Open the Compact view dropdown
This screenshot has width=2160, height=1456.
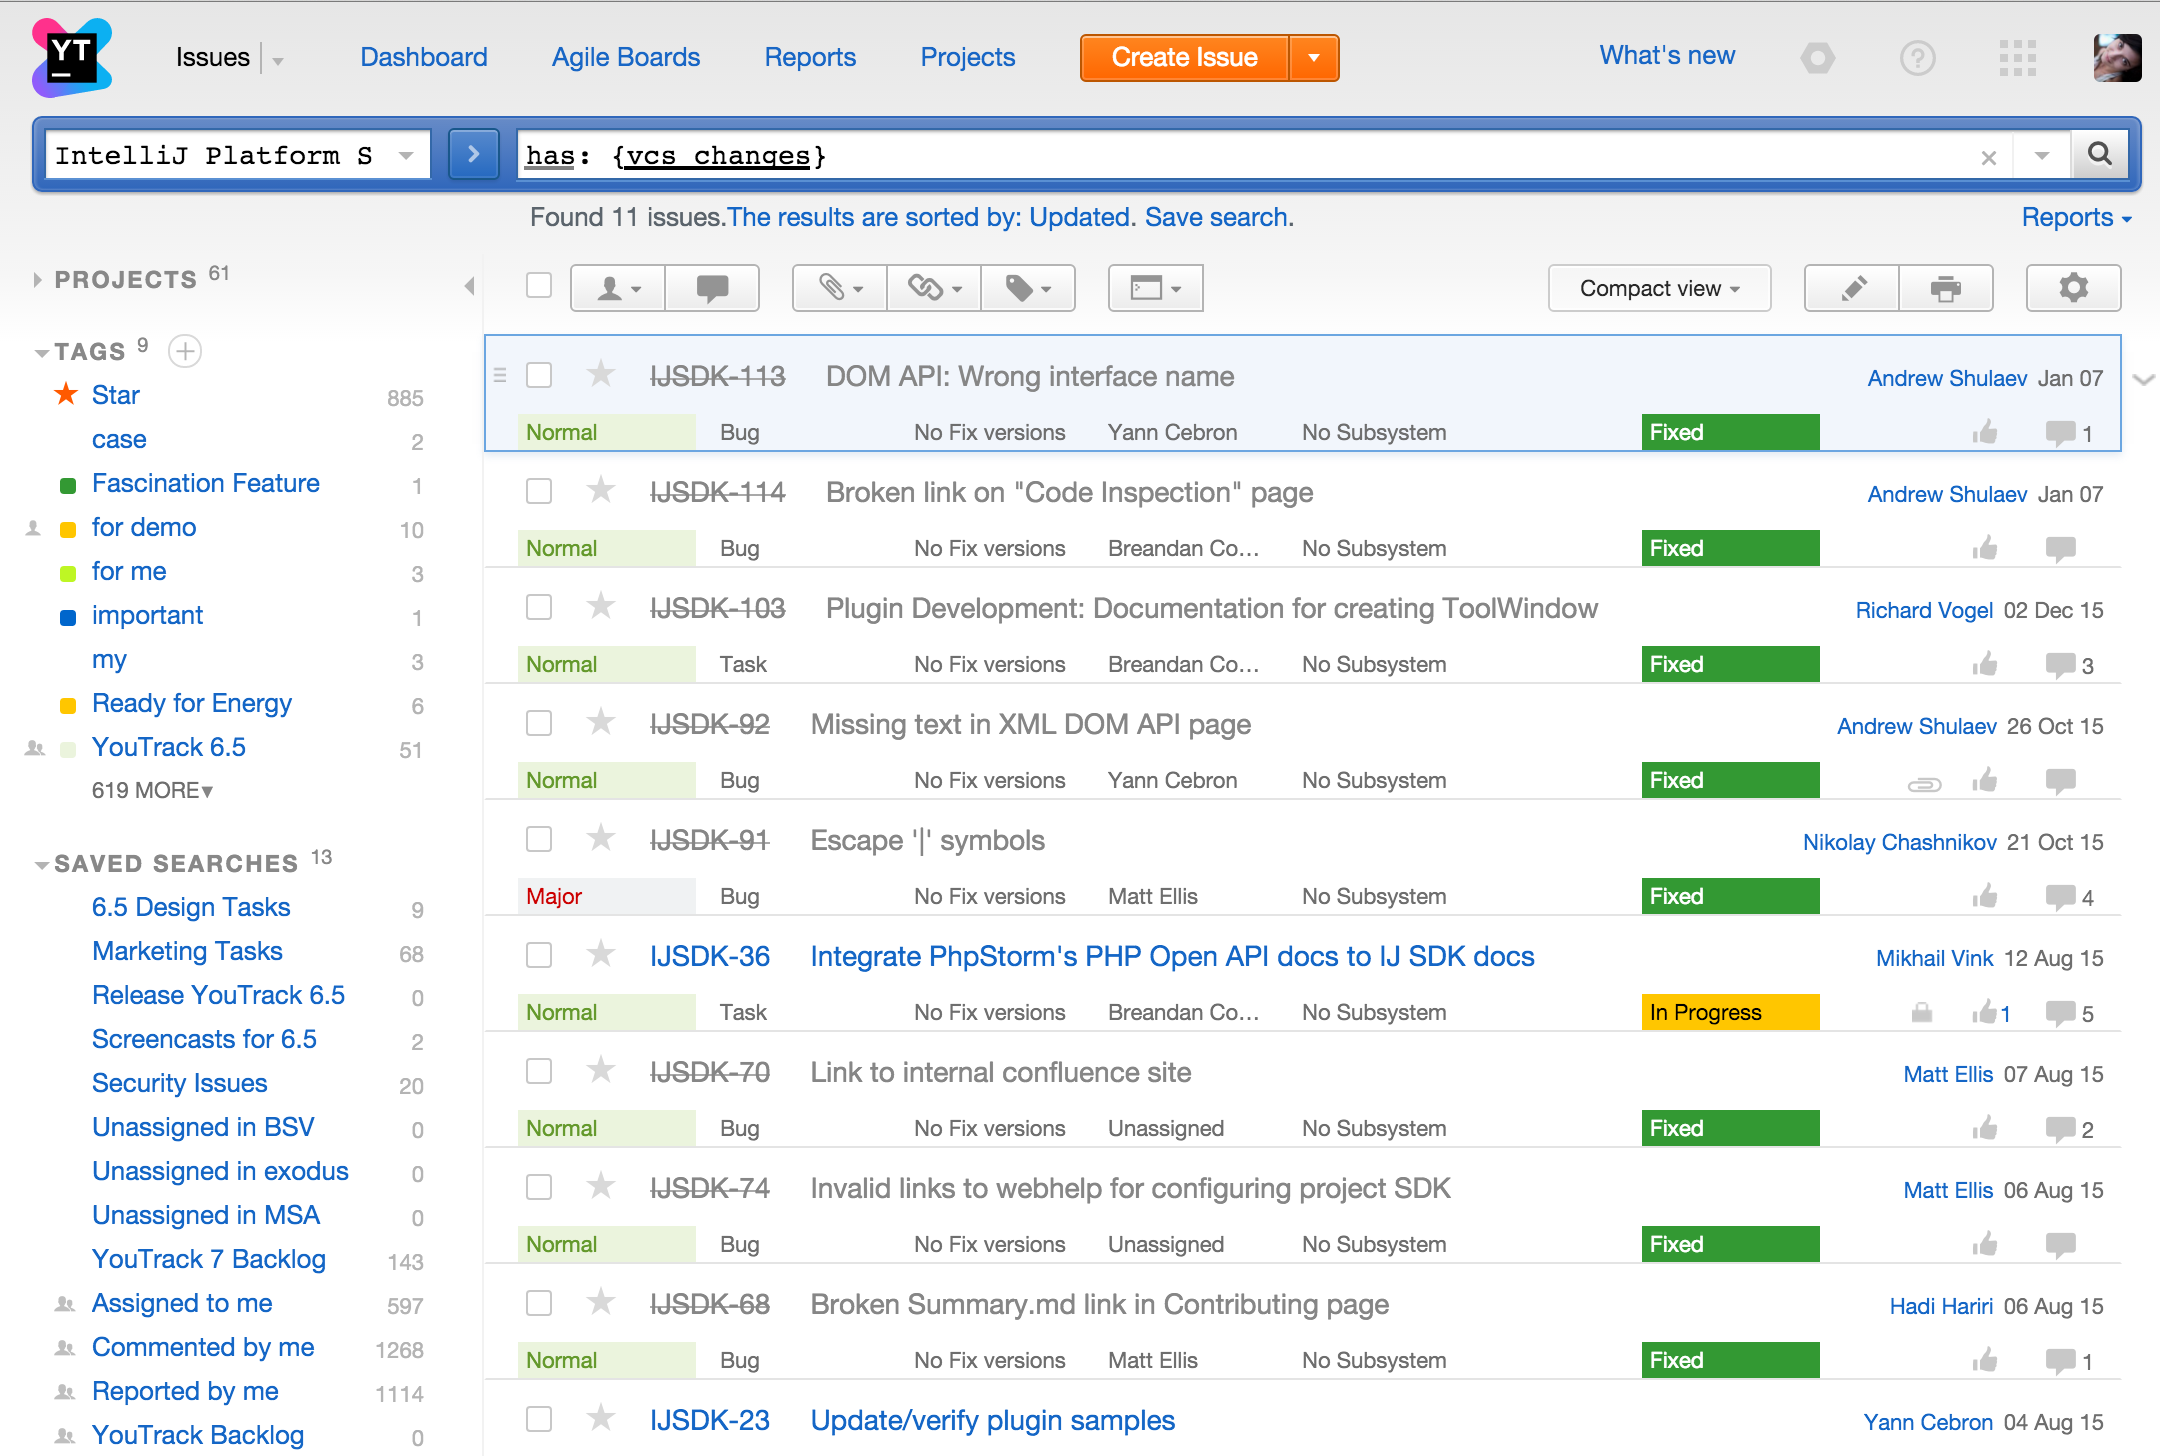pos(1659,288)
